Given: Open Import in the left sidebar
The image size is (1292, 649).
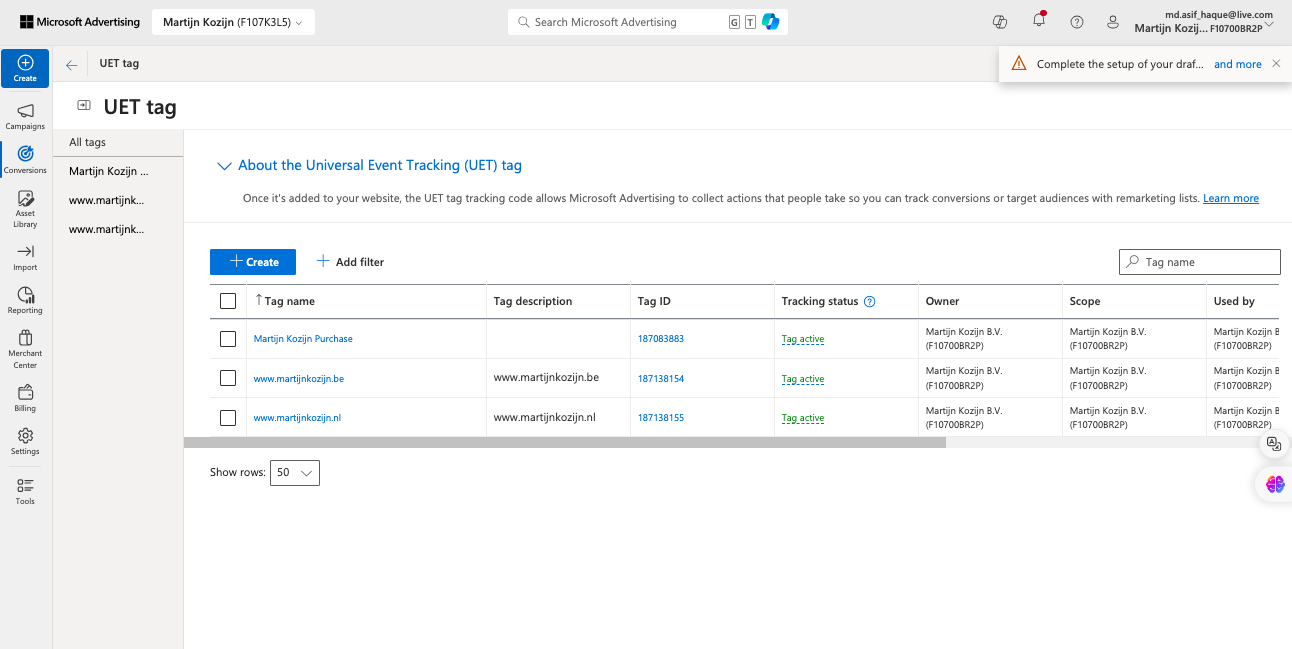Looking at the screenshot, I should [25, 257].
